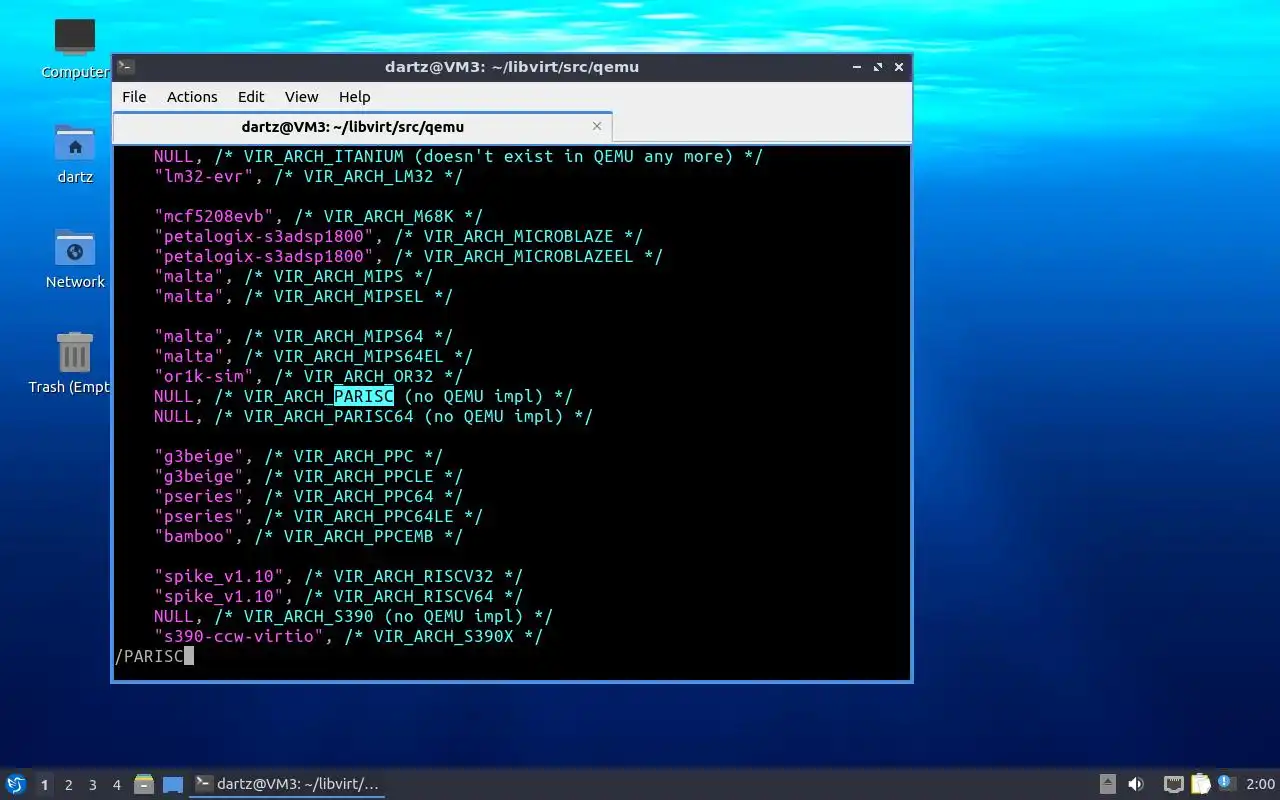1280x800 pixels.
Task: Click the show desktop taskbar icon
Action: (173, 785)
